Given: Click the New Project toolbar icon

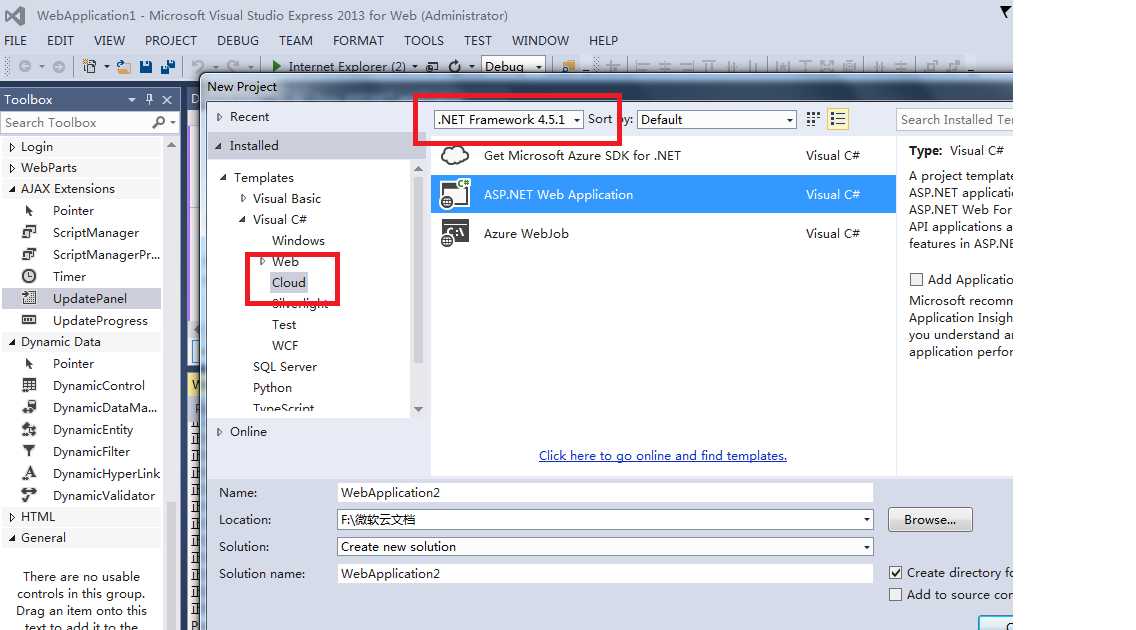Looking at the screenshot, I should [89, 67].
